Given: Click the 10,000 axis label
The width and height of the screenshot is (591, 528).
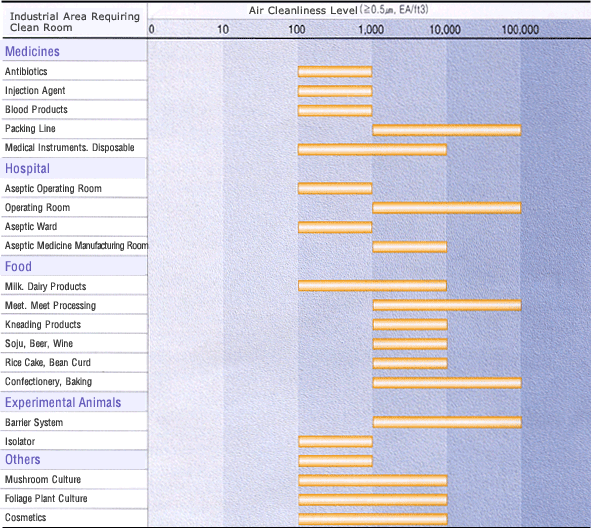Looking at the screenshot, I should 445,29.
